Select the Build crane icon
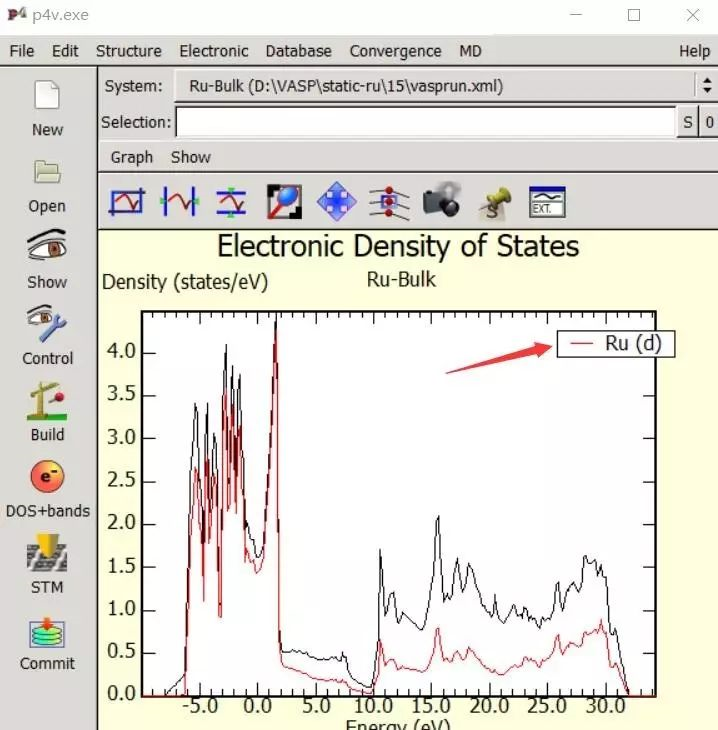 pyautogui.click(x=47, y=400)
